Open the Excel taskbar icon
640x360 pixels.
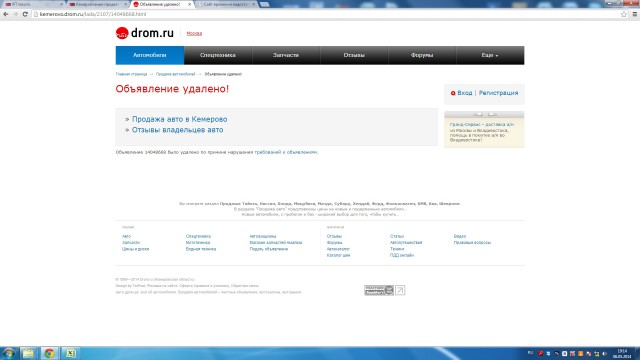click(71, 353)
